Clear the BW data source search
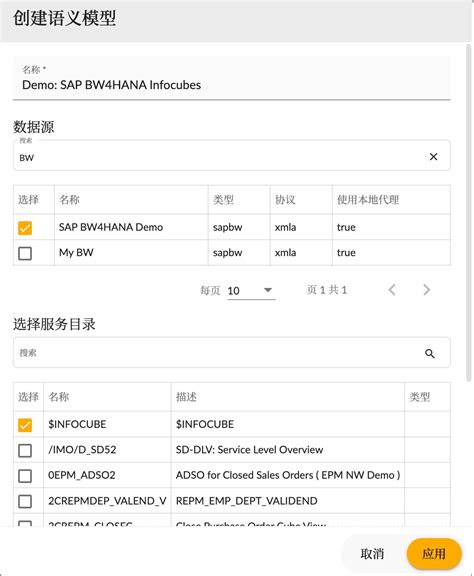This screenshot has width=474, height=576. click(433, 157)
